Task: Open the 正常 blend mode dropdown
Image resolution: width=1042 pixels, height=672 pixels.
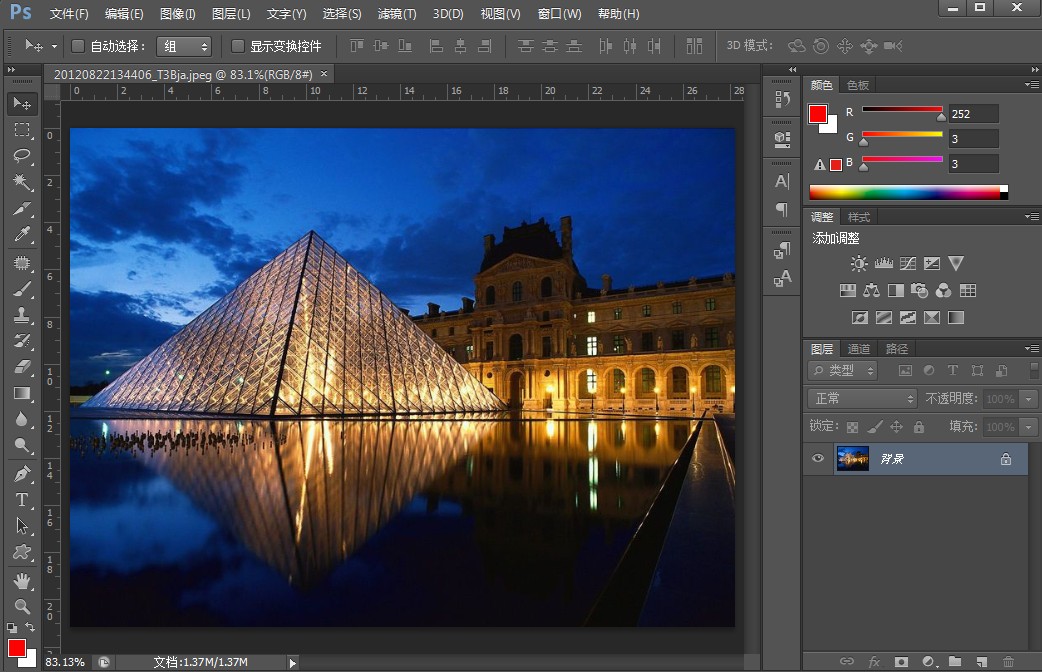Action: [863, 398]
